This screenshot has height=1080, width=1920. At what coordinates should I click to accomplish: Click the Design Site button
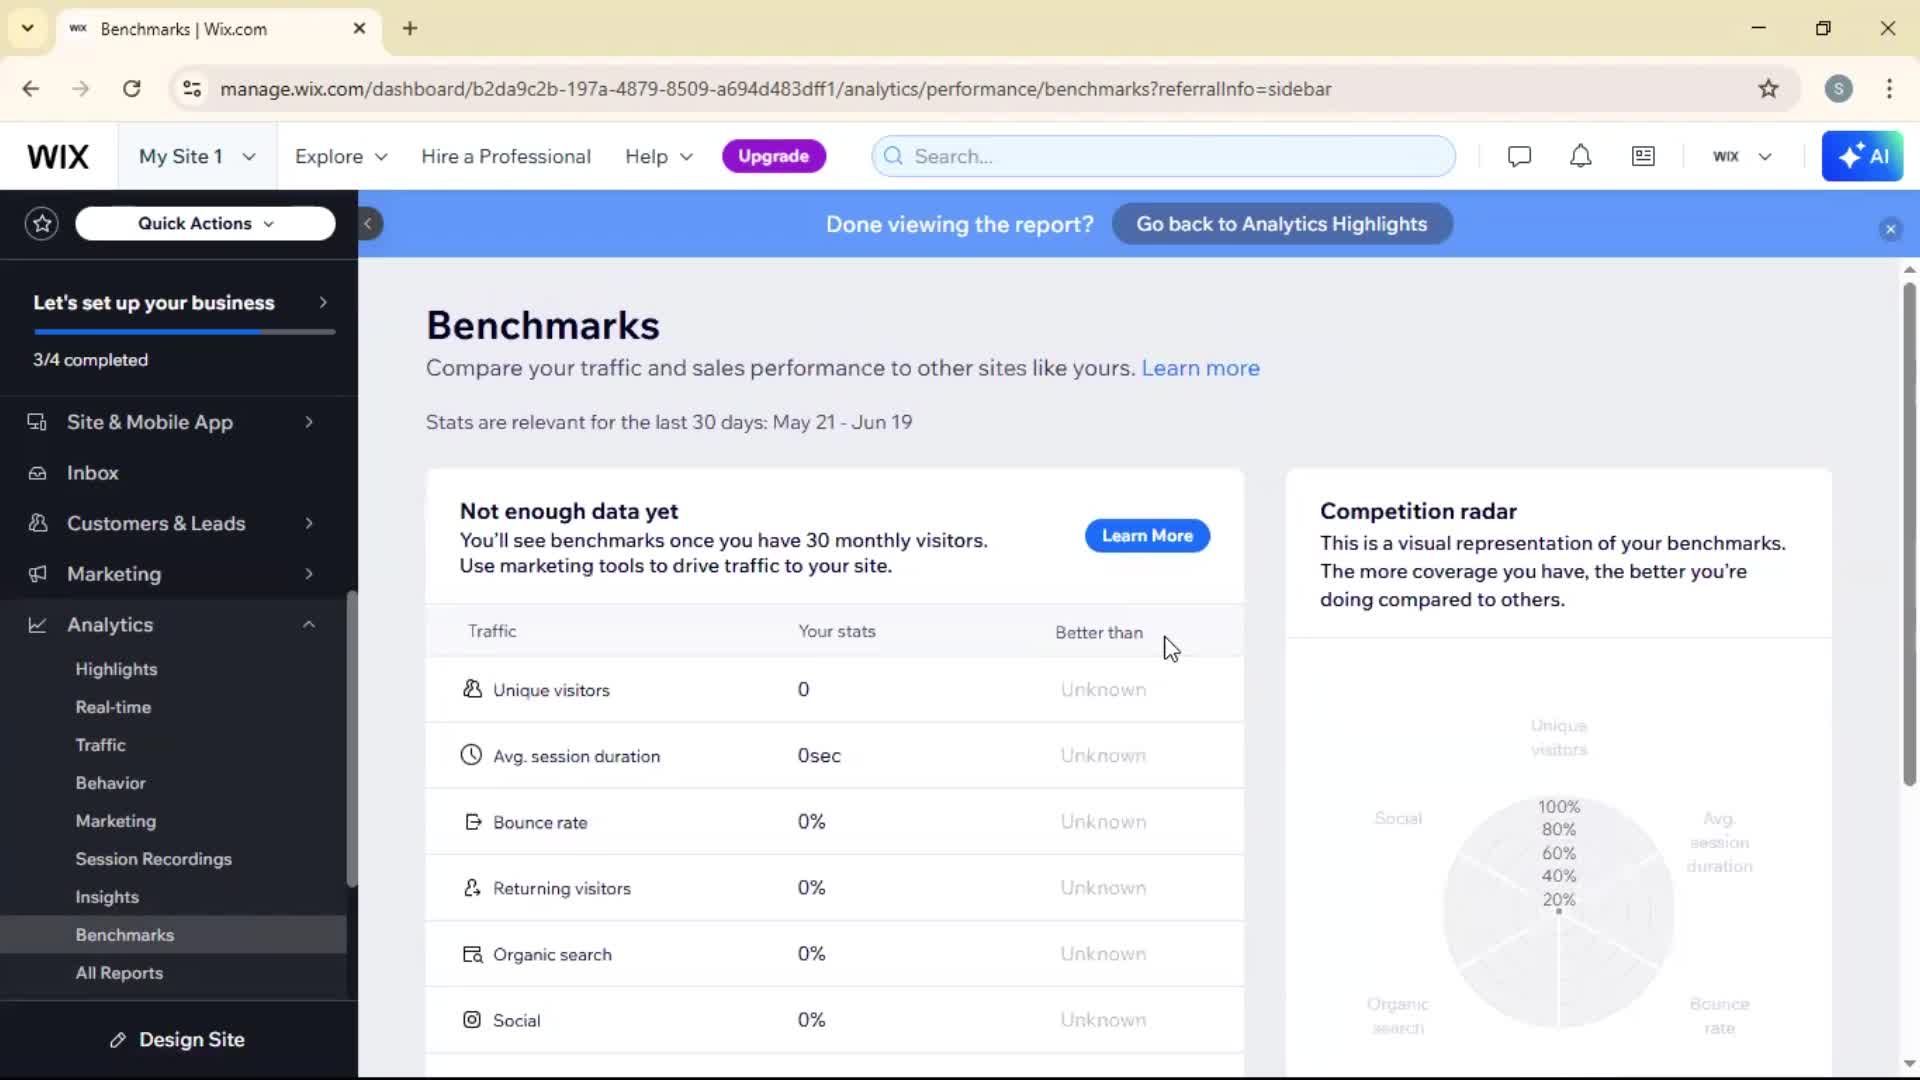[x=178, y=1040]
